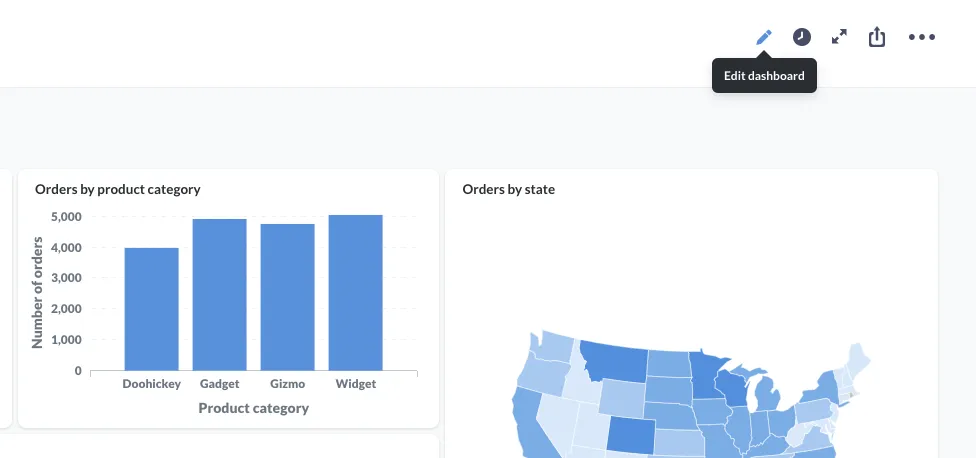Click Colorado on the orders map

[x=632, y=436]
